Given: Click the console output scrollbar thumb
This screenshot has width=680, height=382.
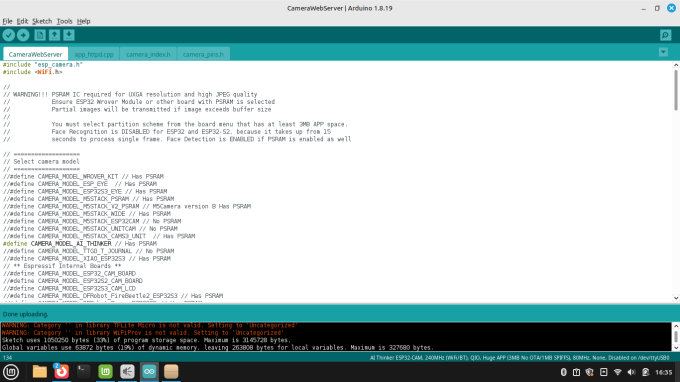Looking at the screenshot, I should (x=676, y=336).
